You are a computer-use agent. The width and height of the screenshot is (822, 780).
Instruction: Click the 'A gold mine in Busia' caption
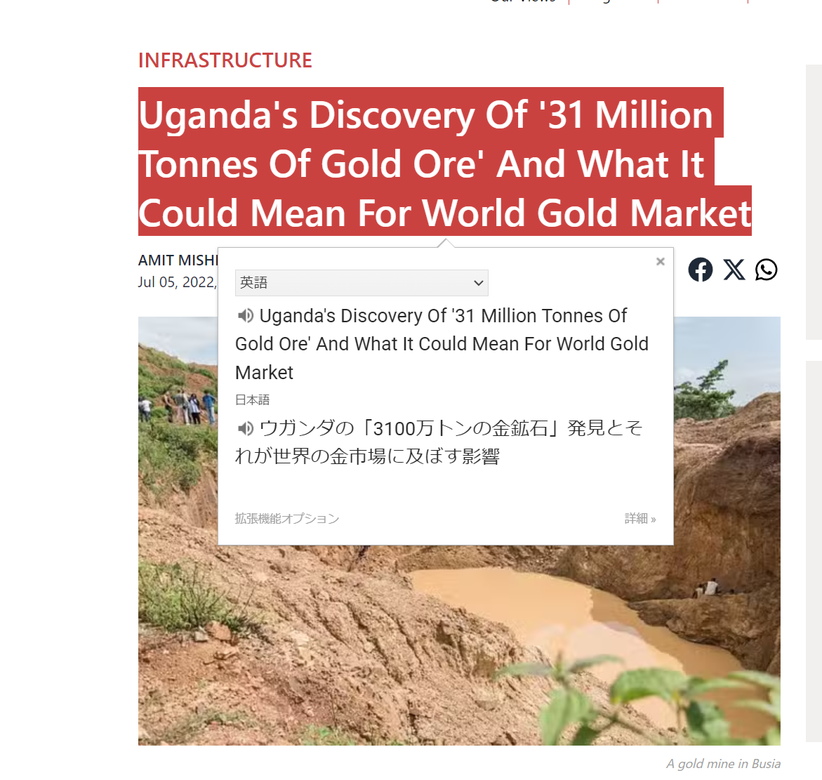tap(723, 764)
